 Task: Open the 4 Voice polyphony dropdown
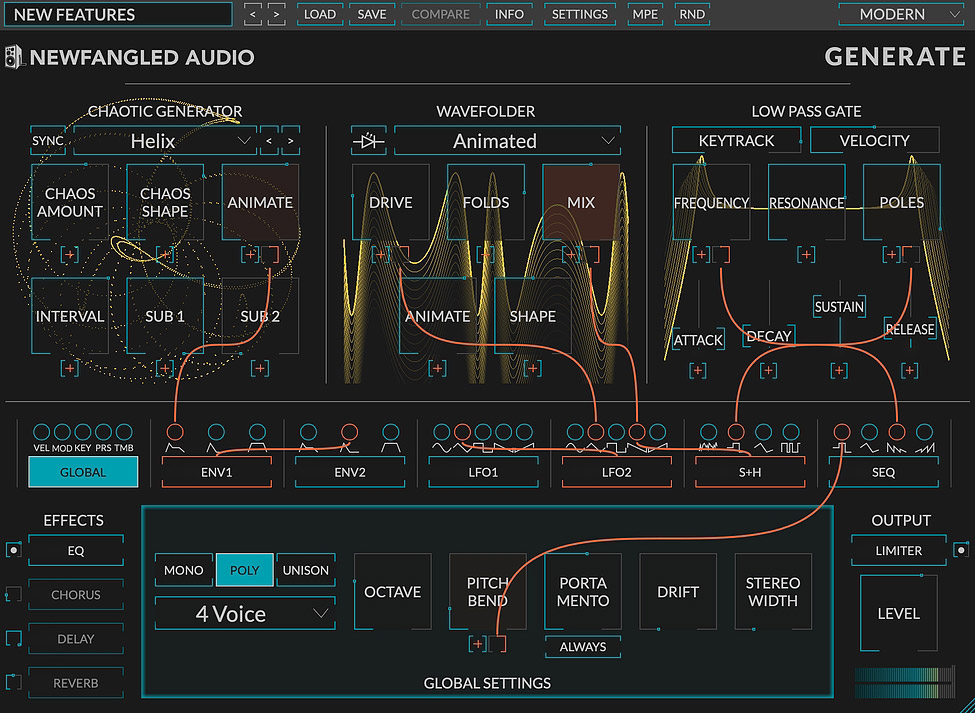click(x=244, y=613)
